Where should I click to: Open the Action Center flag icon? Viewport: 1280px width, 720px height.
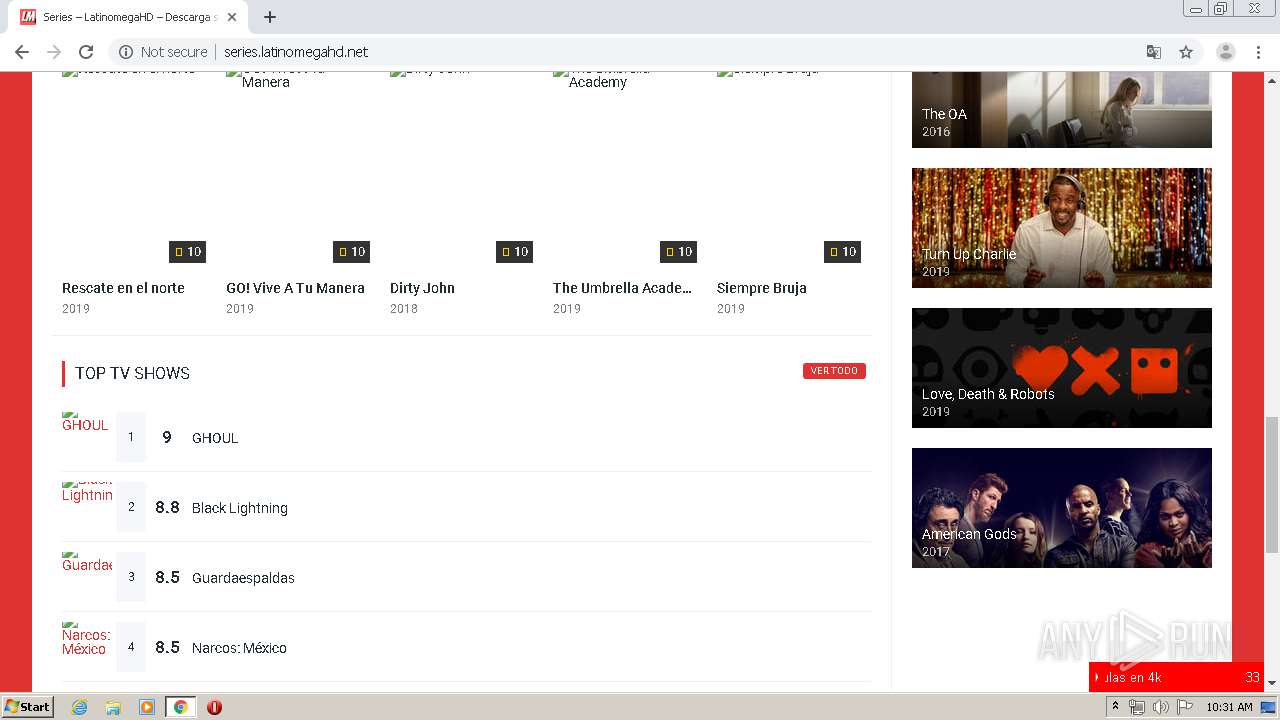pos(1185,707)
